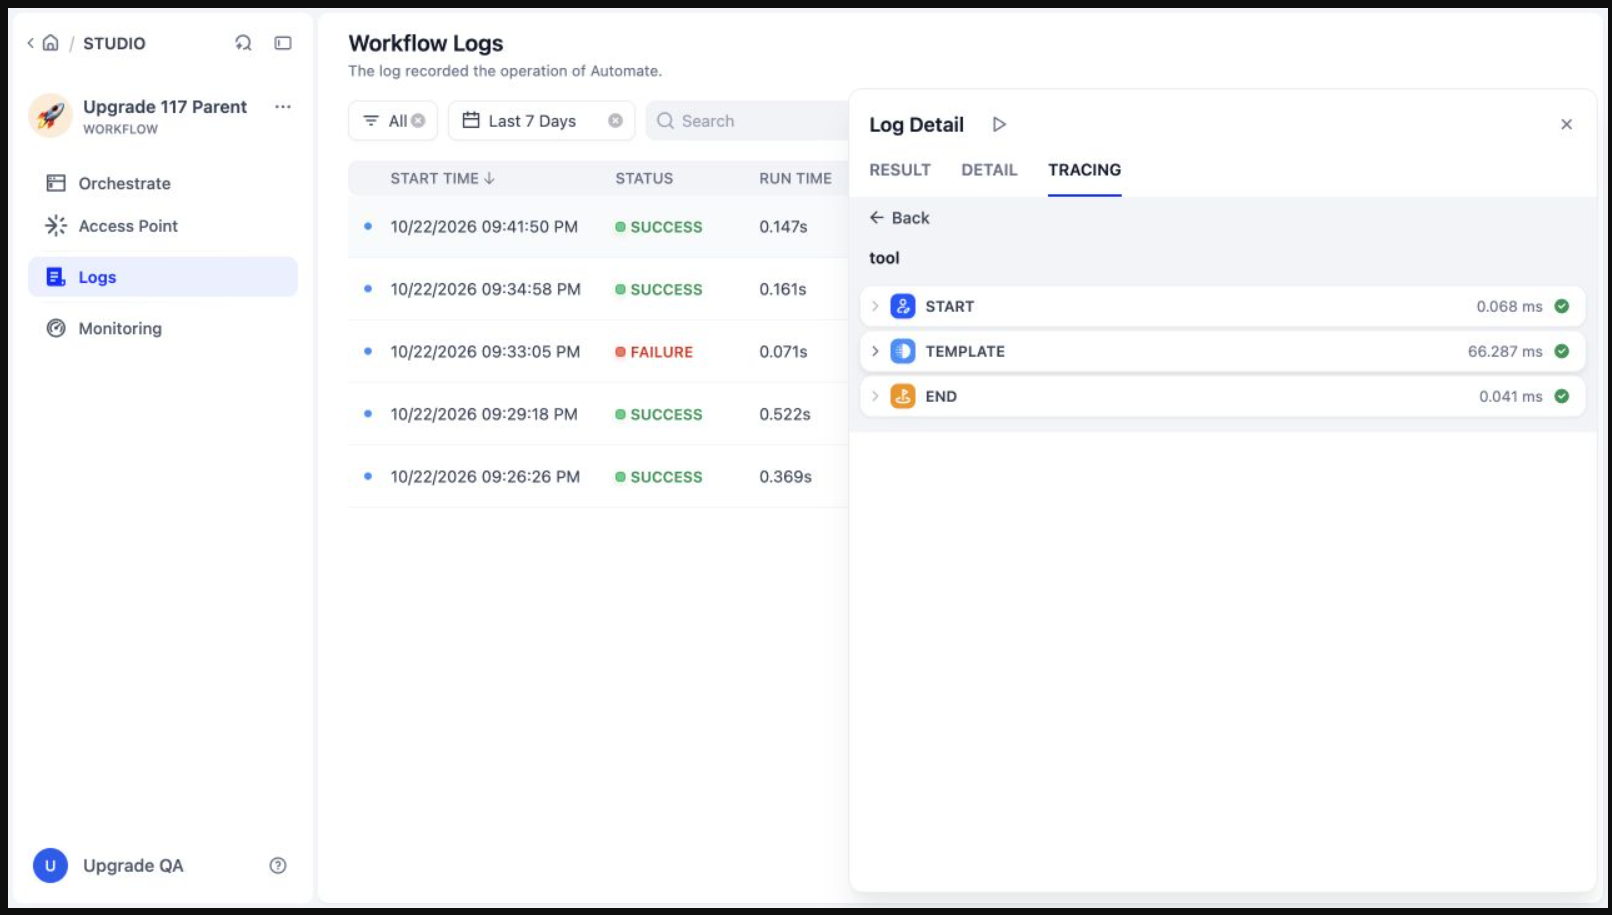This screenshot has width=1612, height=915.
Task: Click the 66.287 ms duration value
Action: pyautogui.click(x=1505, y=351)
